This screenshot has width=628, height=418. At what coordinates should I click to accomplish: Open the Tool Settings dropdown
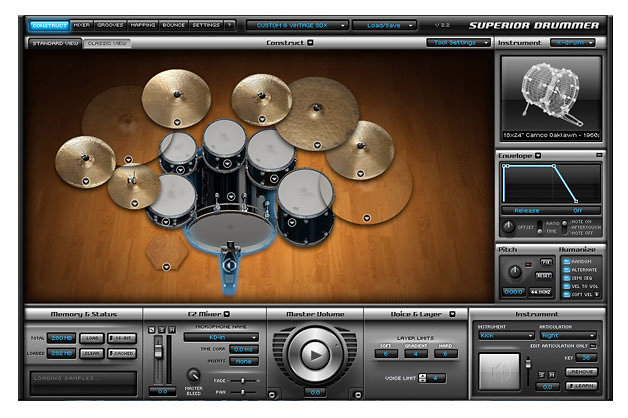[x=458, y=42]
